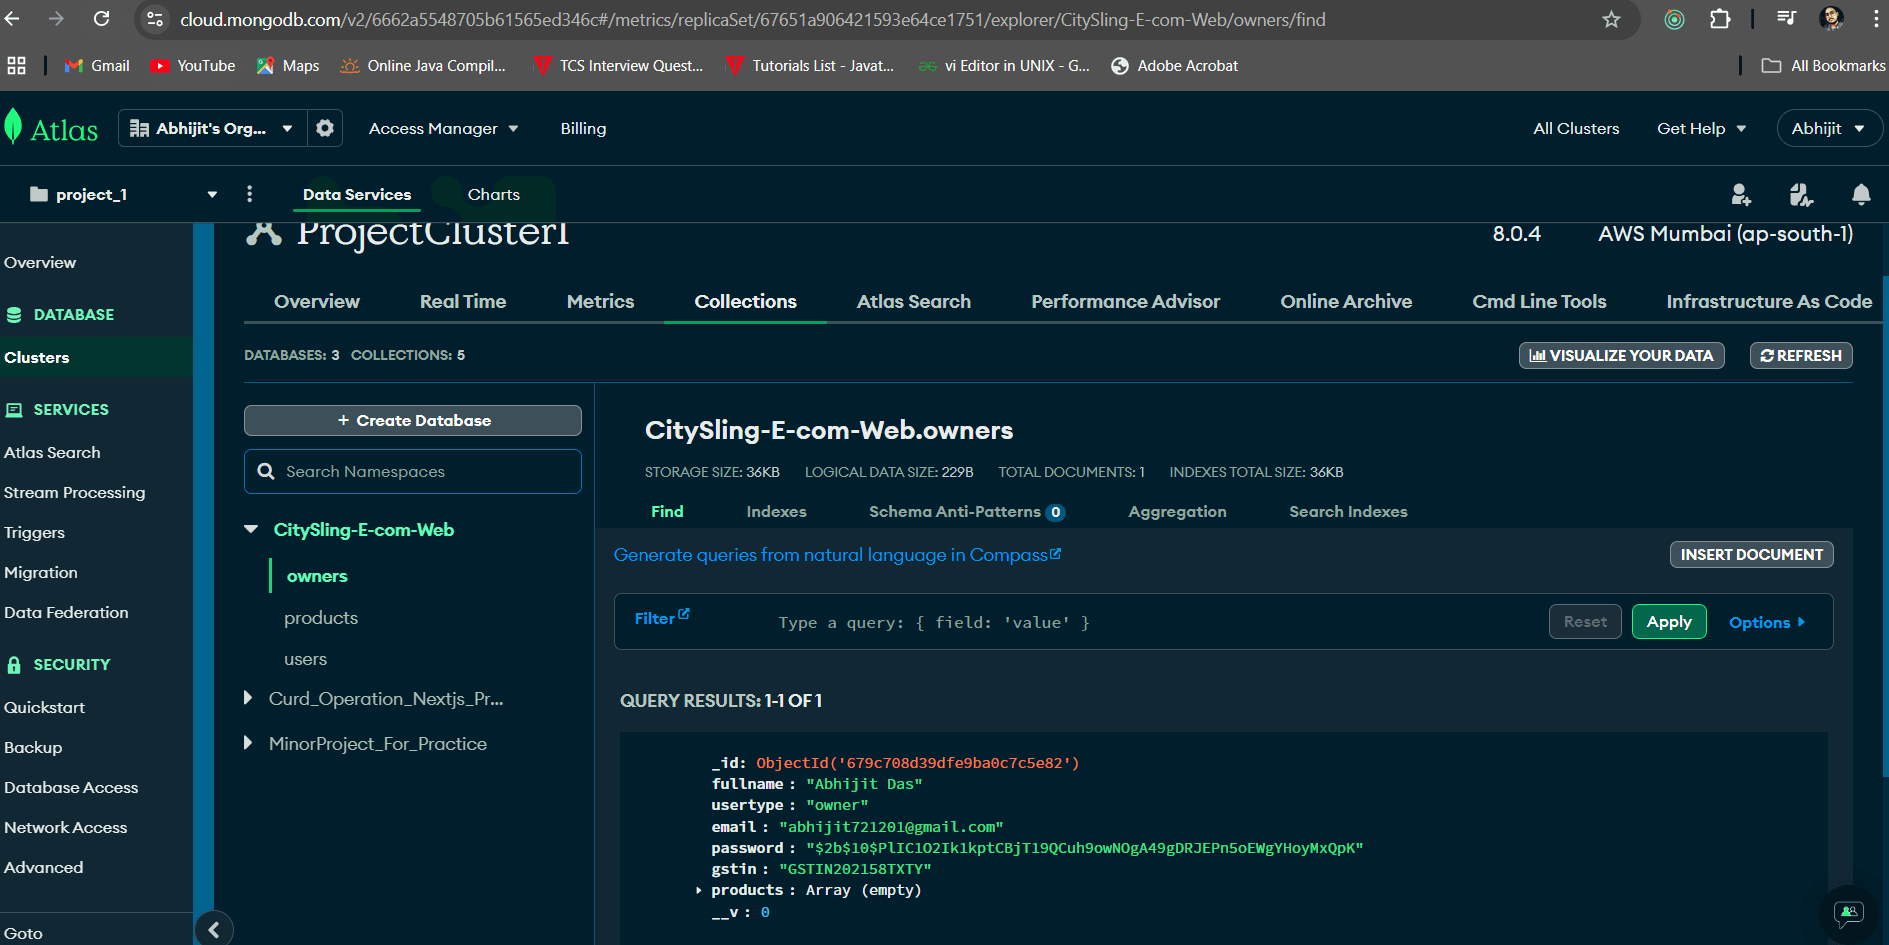Screen dimensions: 1889x945
Task: Expand the Curd_Operation_Nextjs_Pr database
Action: click(x=248, y=698)
